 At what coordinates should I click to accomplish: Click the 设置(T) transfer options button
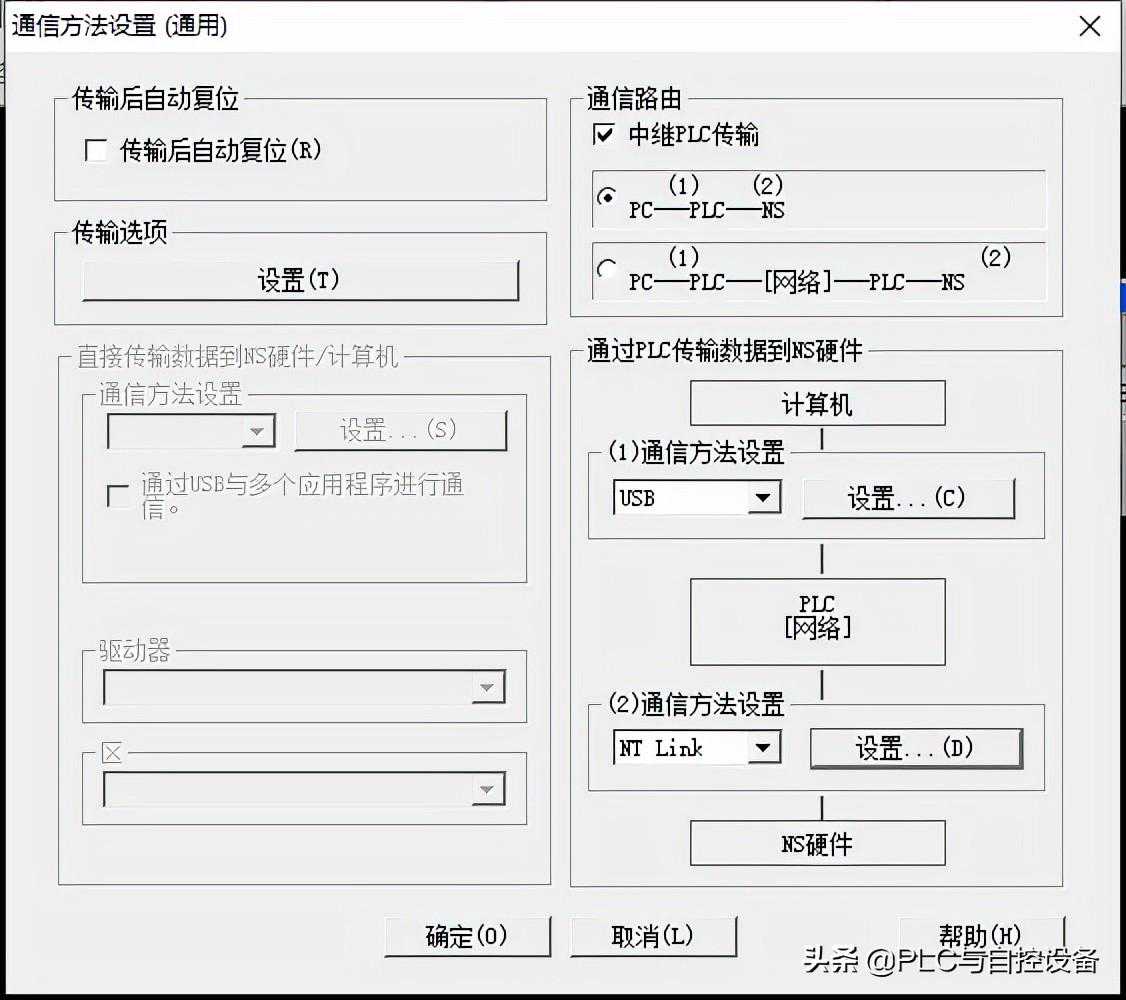[x=300, y=281]
